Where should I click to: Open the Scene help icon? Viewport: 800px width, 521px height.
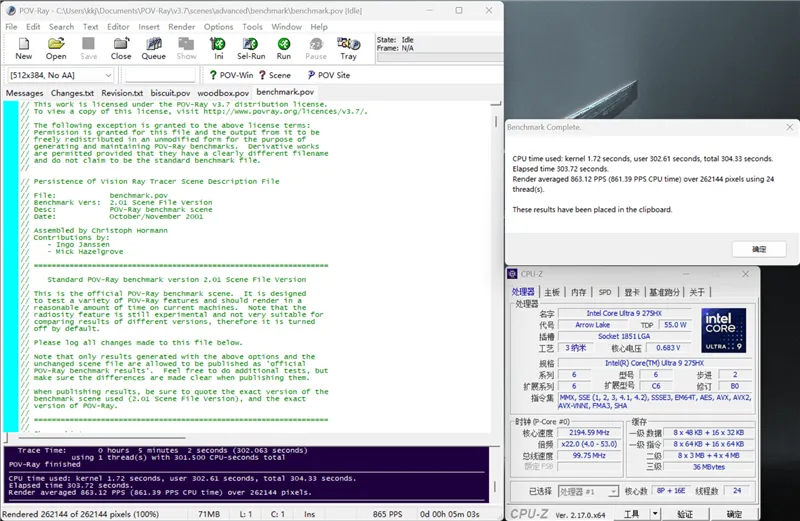pos(275,75)
